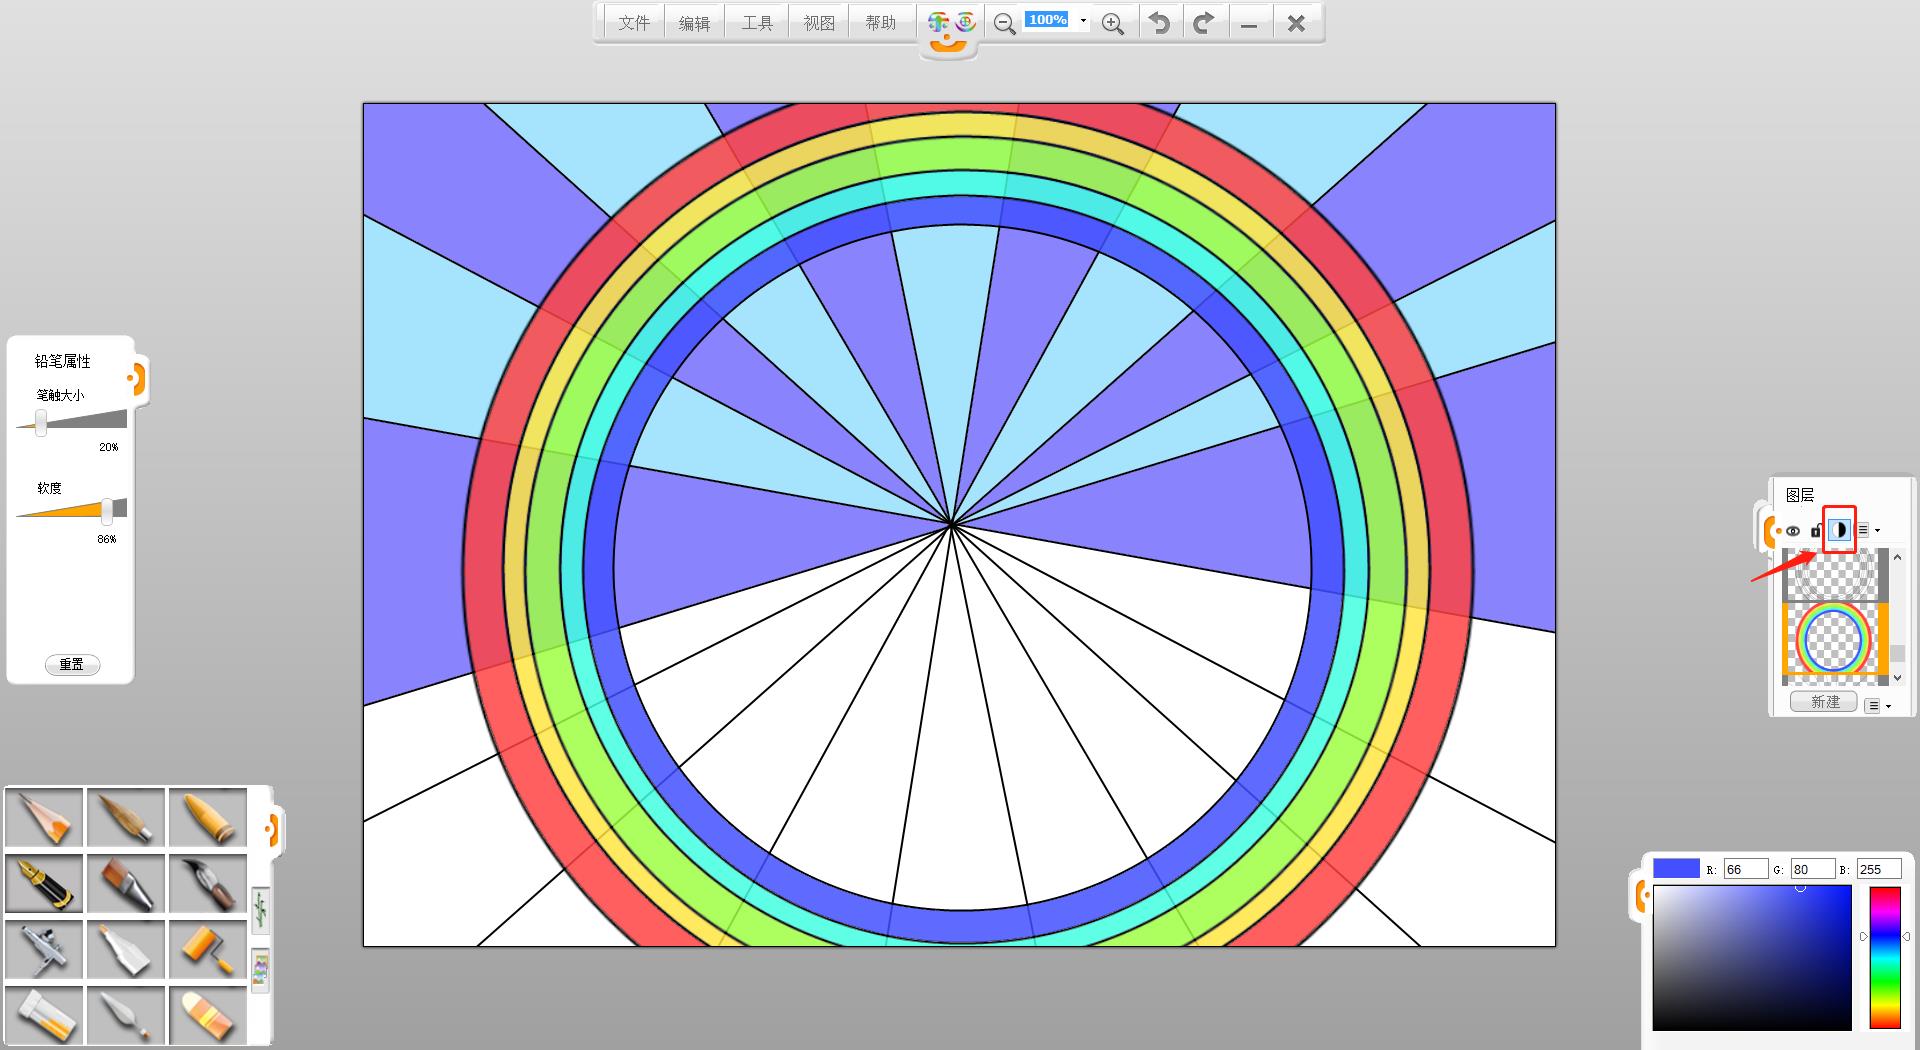Select the fountain pen nib tool
This screenshot has height=1050, width=1920.
click(44, 883)
